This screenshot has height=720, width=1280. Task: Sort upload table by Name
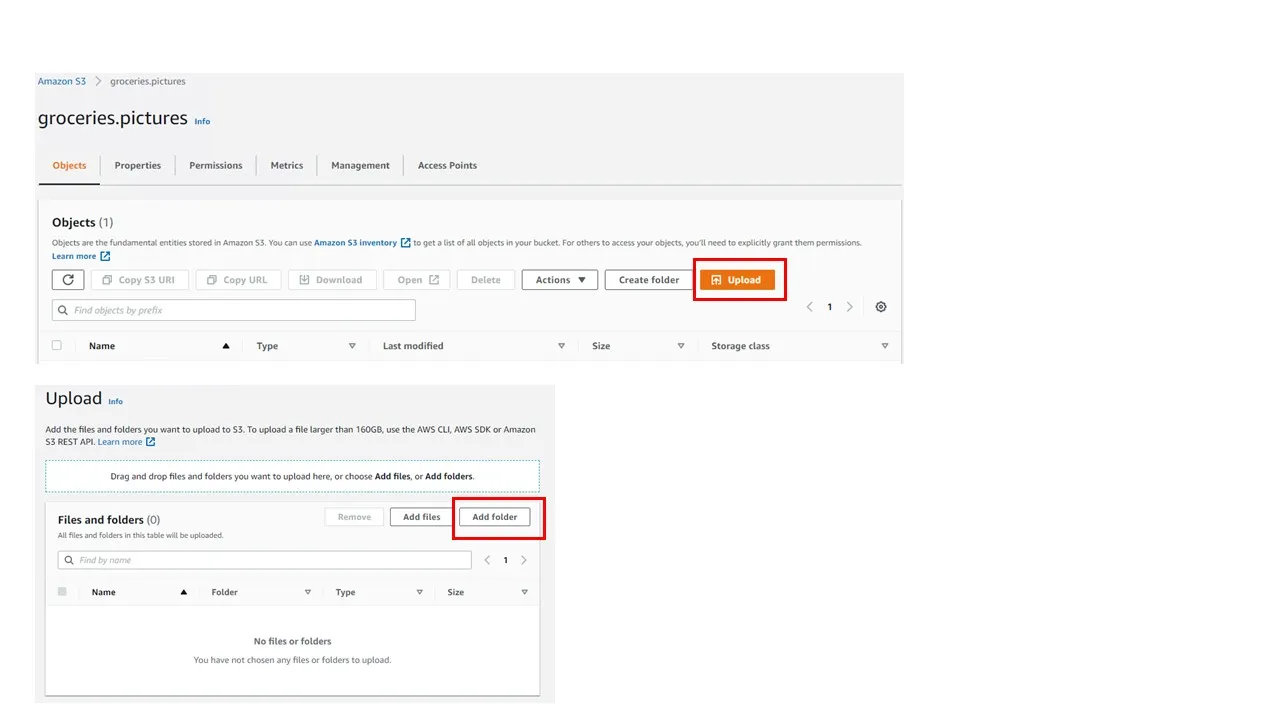[x=104, y=592]
